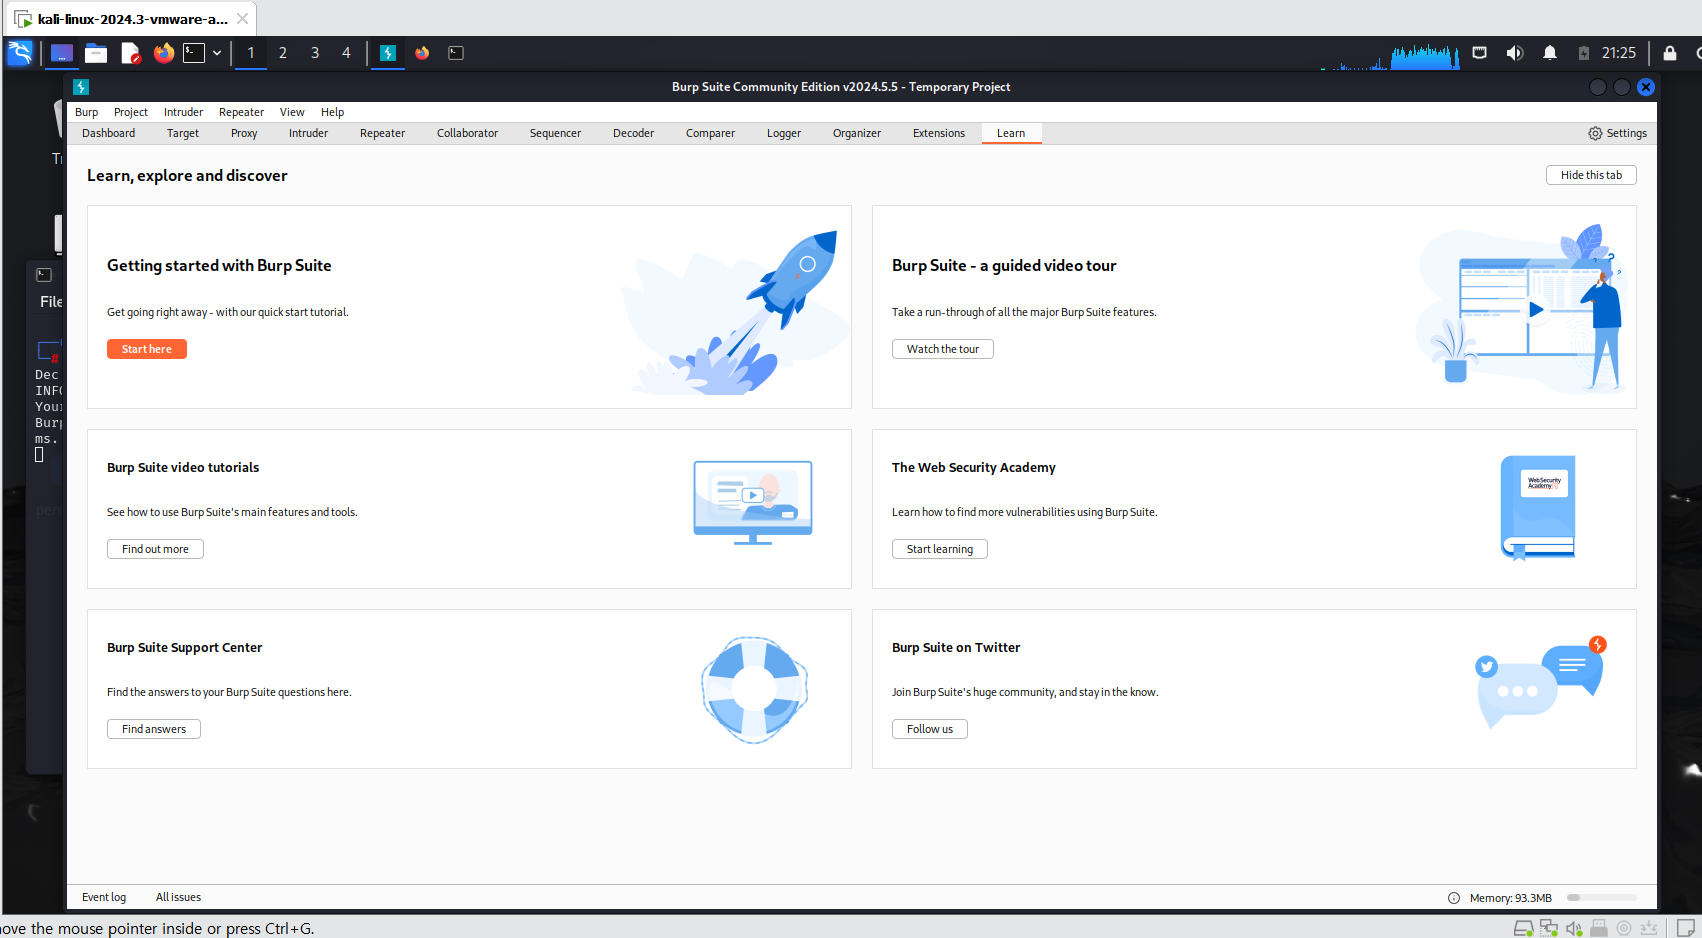
Task: Open the text editor icon in taskbar
Action: (x=130, y=53)
